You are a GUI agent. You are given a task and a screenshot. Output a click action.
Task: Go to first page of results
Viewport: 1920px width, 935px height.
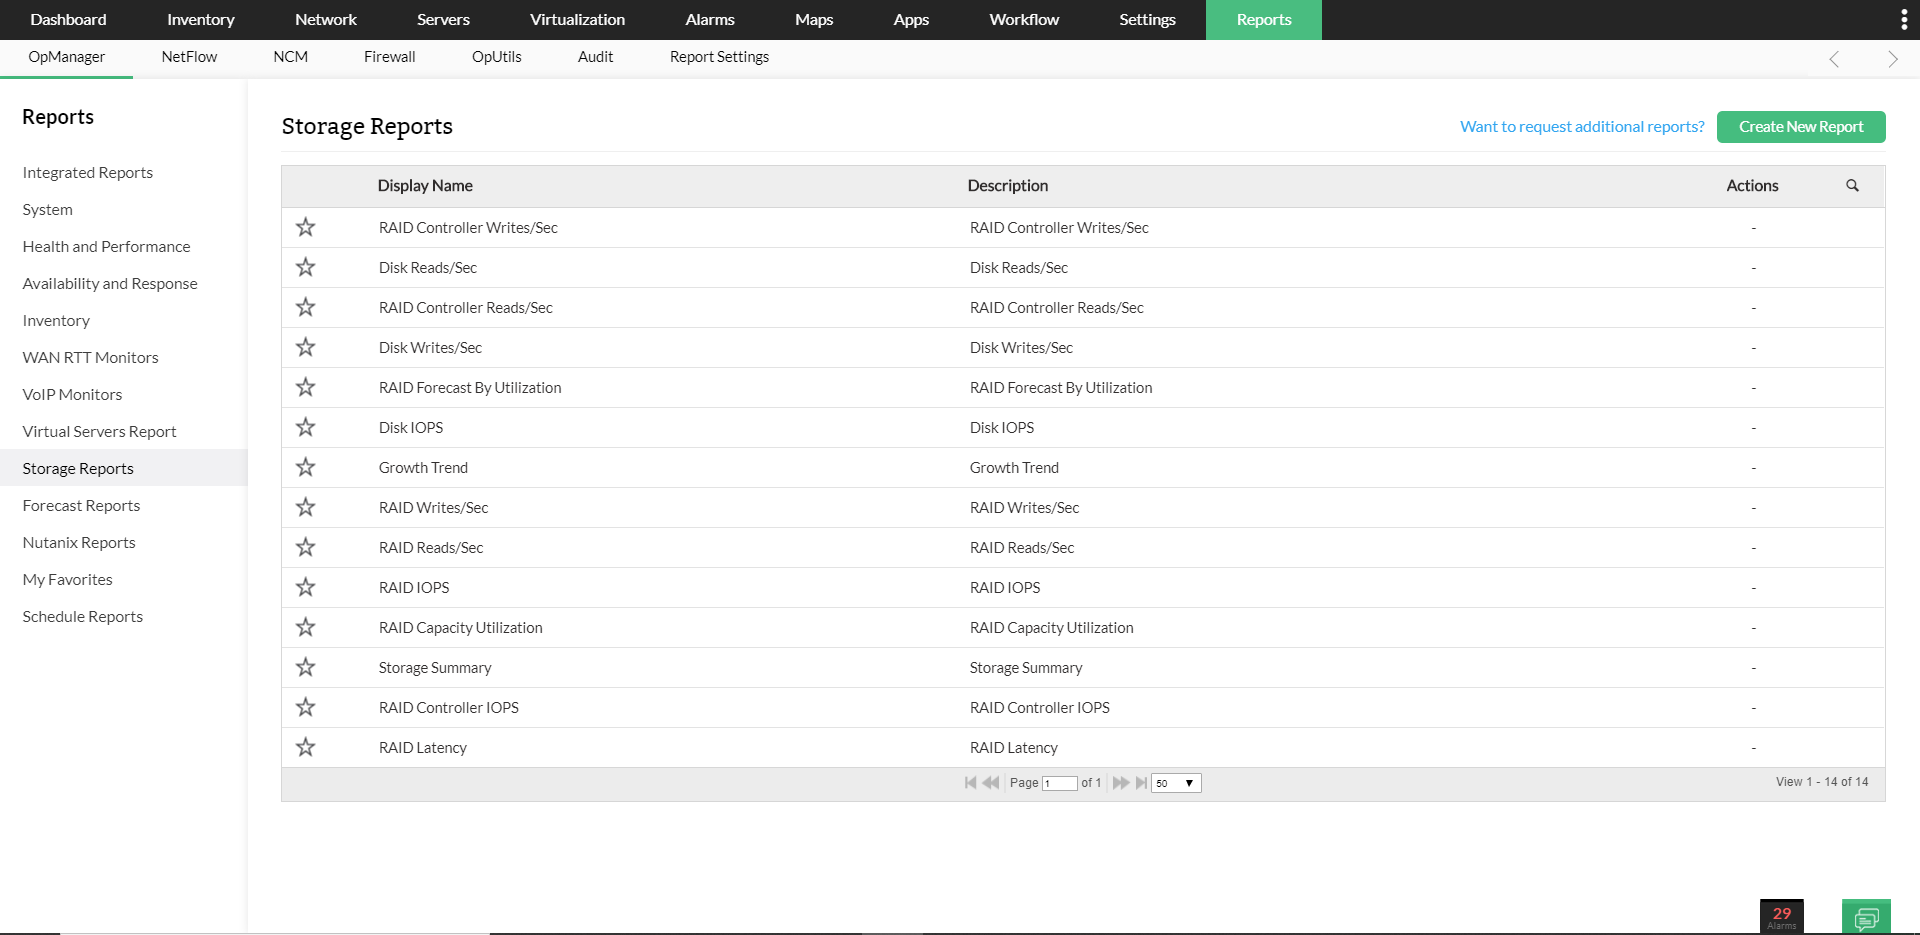coord(970,783)
